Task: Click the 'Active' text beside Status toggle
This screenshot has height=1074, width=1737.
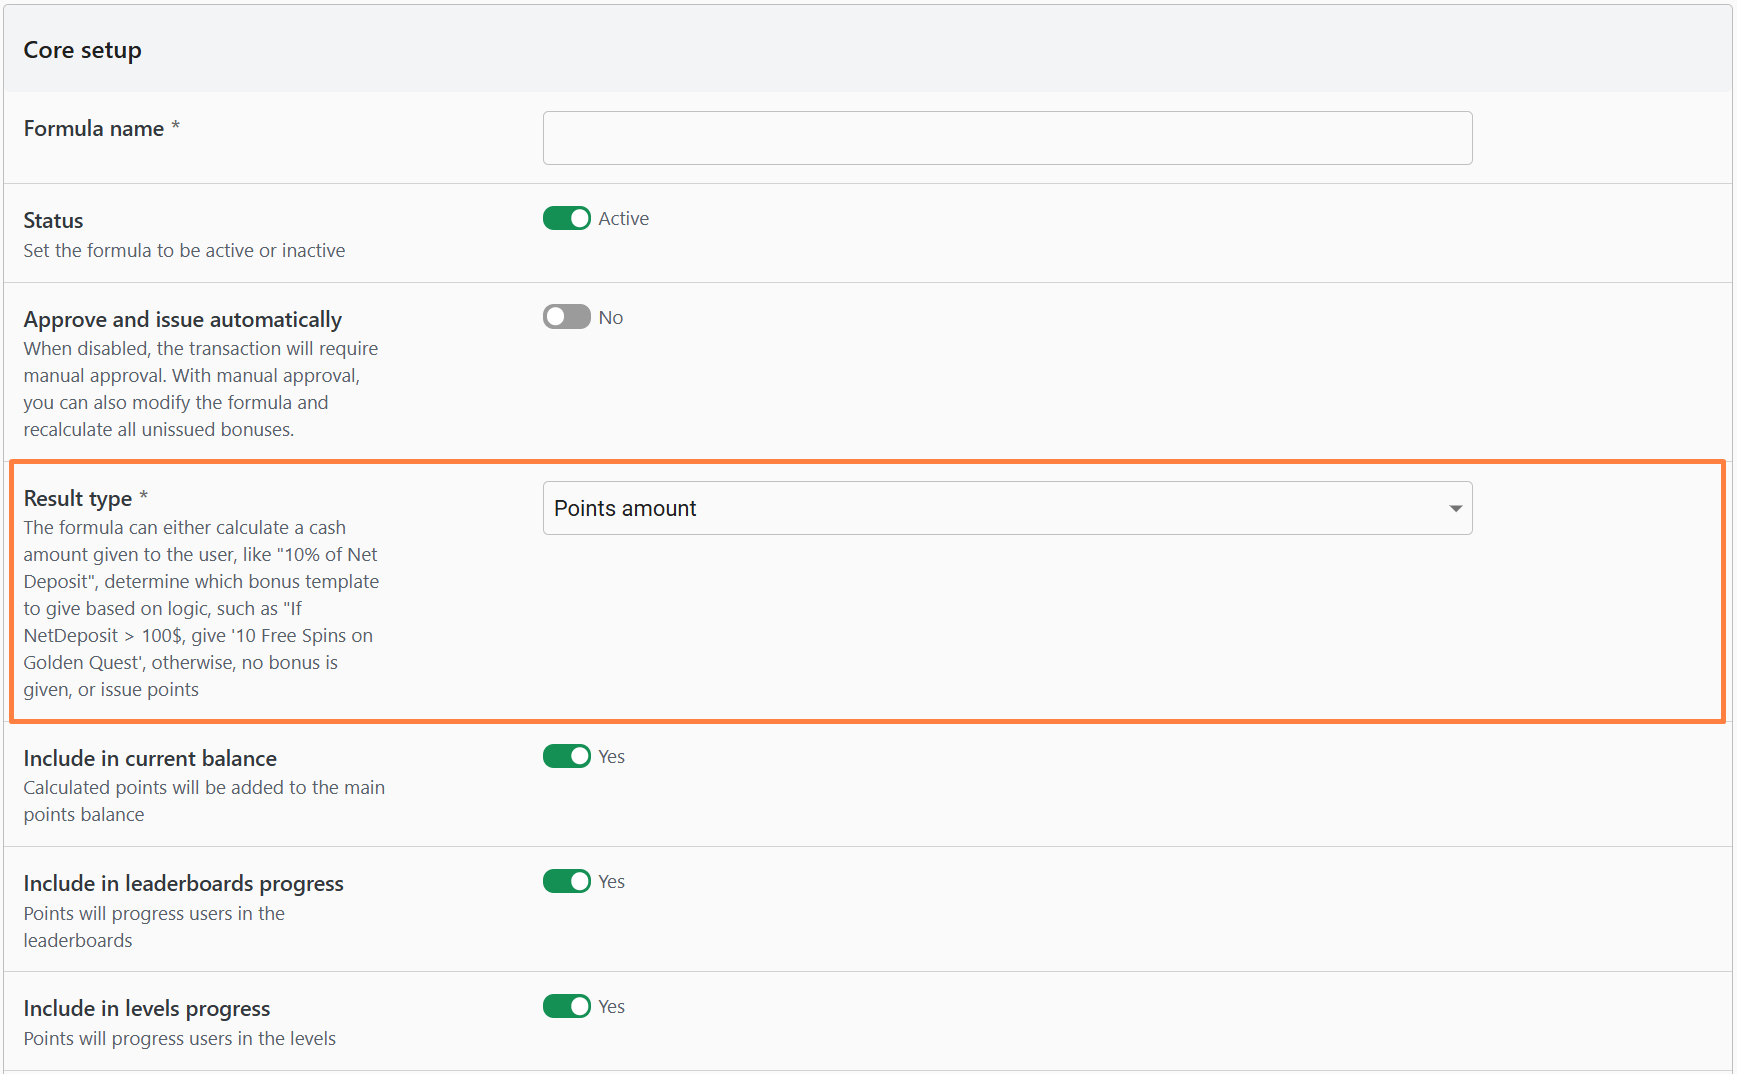Action: [x=623, y=218]
